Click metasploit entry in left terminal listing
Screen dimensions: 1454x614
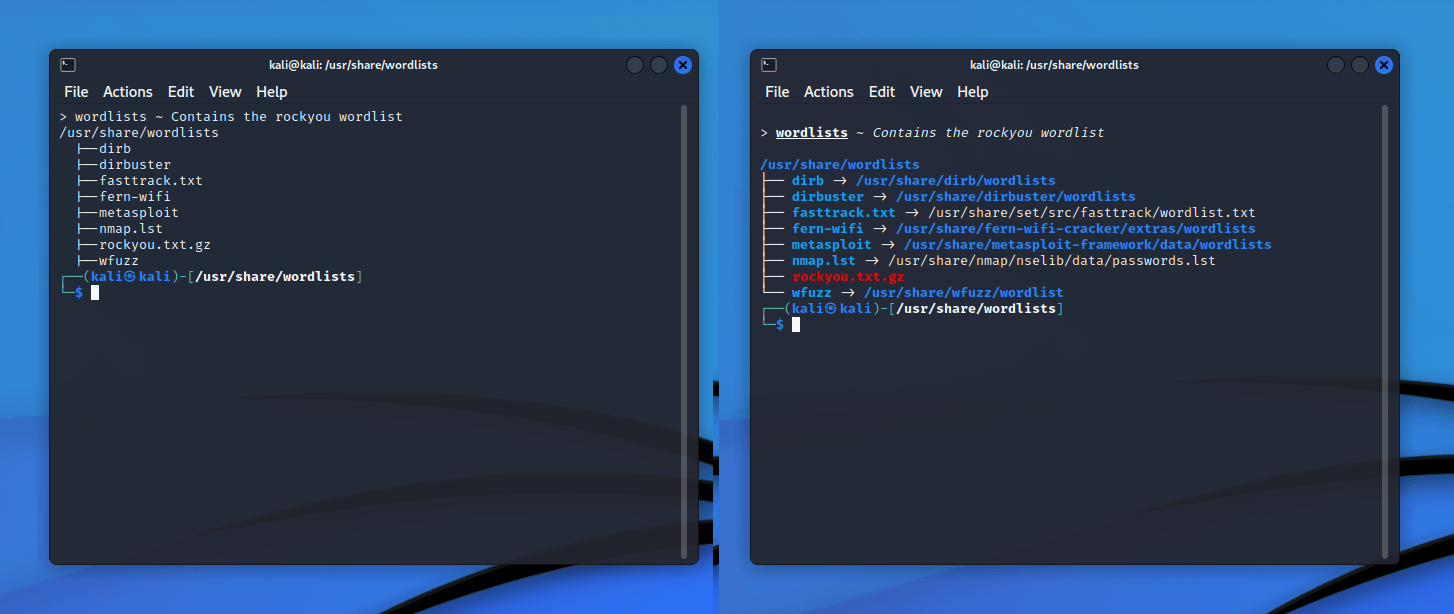tap(139, 213)
